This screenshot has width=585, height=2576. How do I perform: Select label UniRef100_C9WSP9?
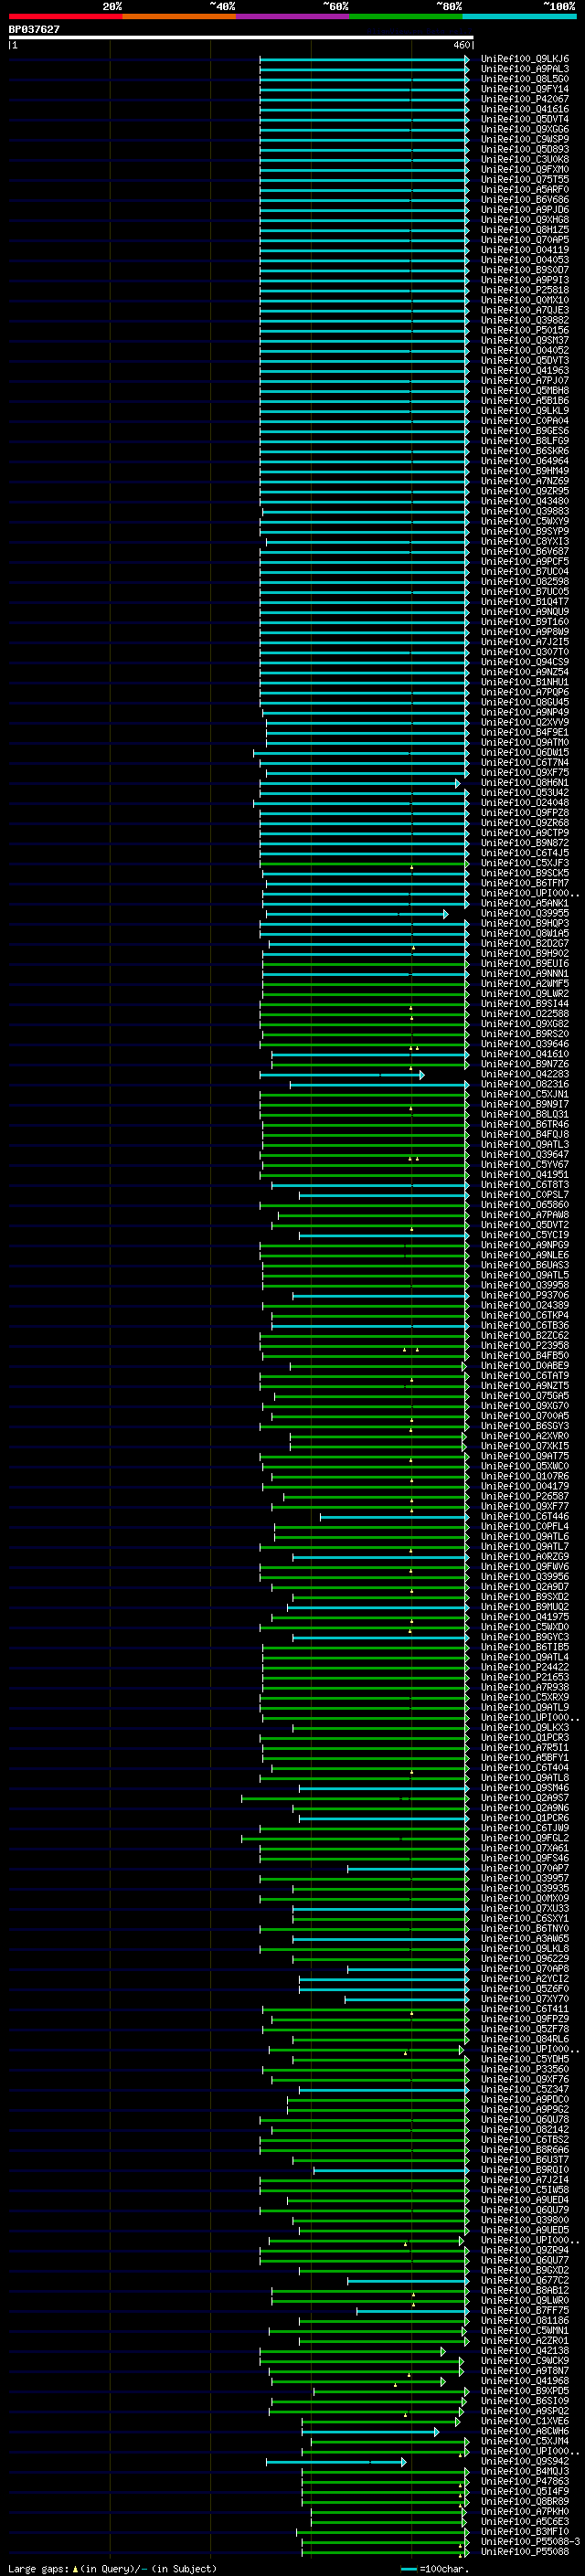(x=525, y=139)
